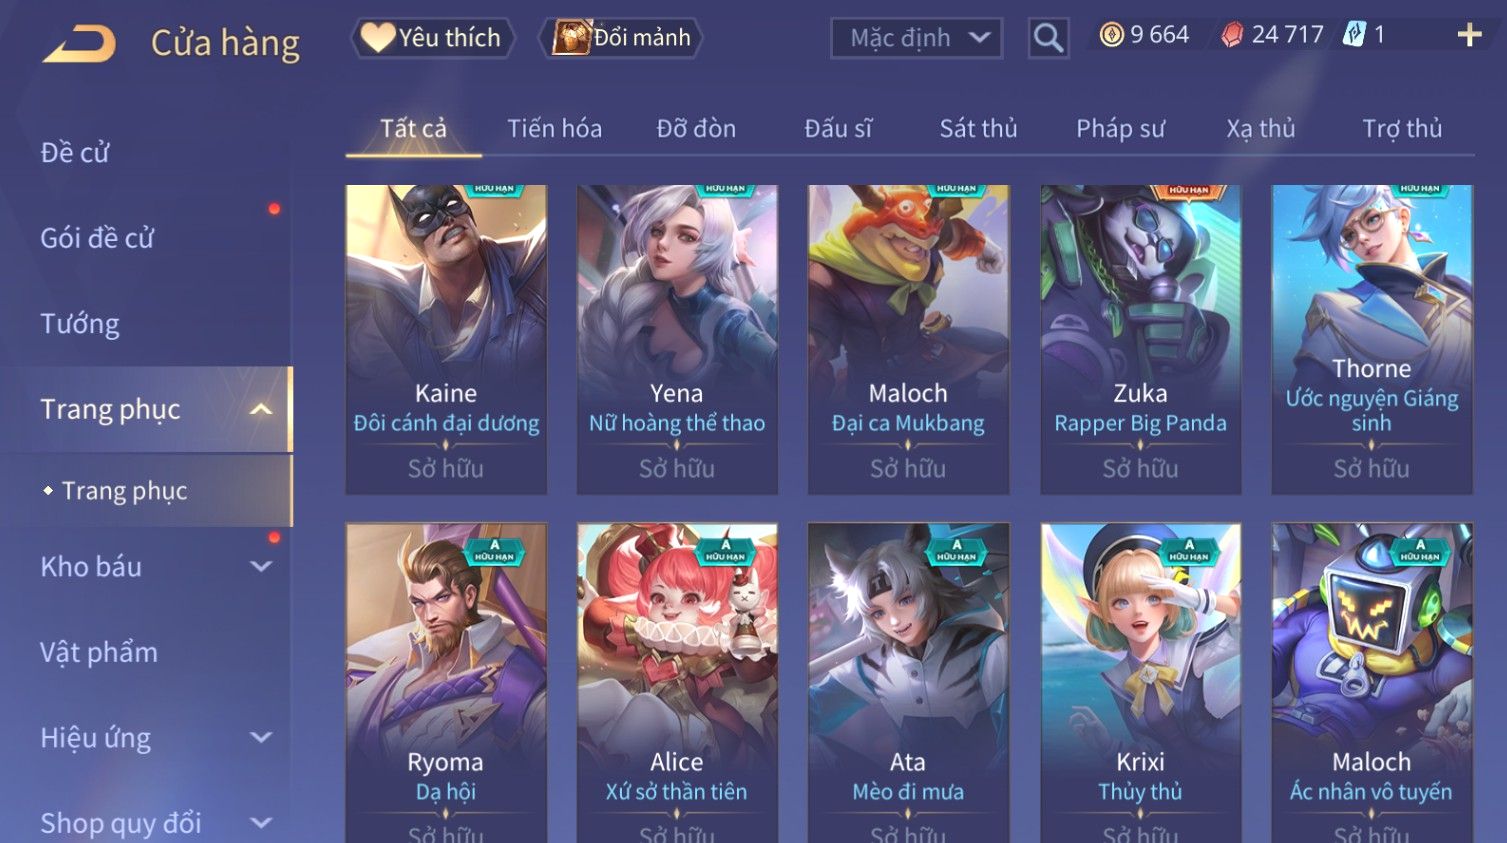Open Zuka Rapper Big Panda skin card
The height and width of the screenshot is (843, 1507).
1140,339
